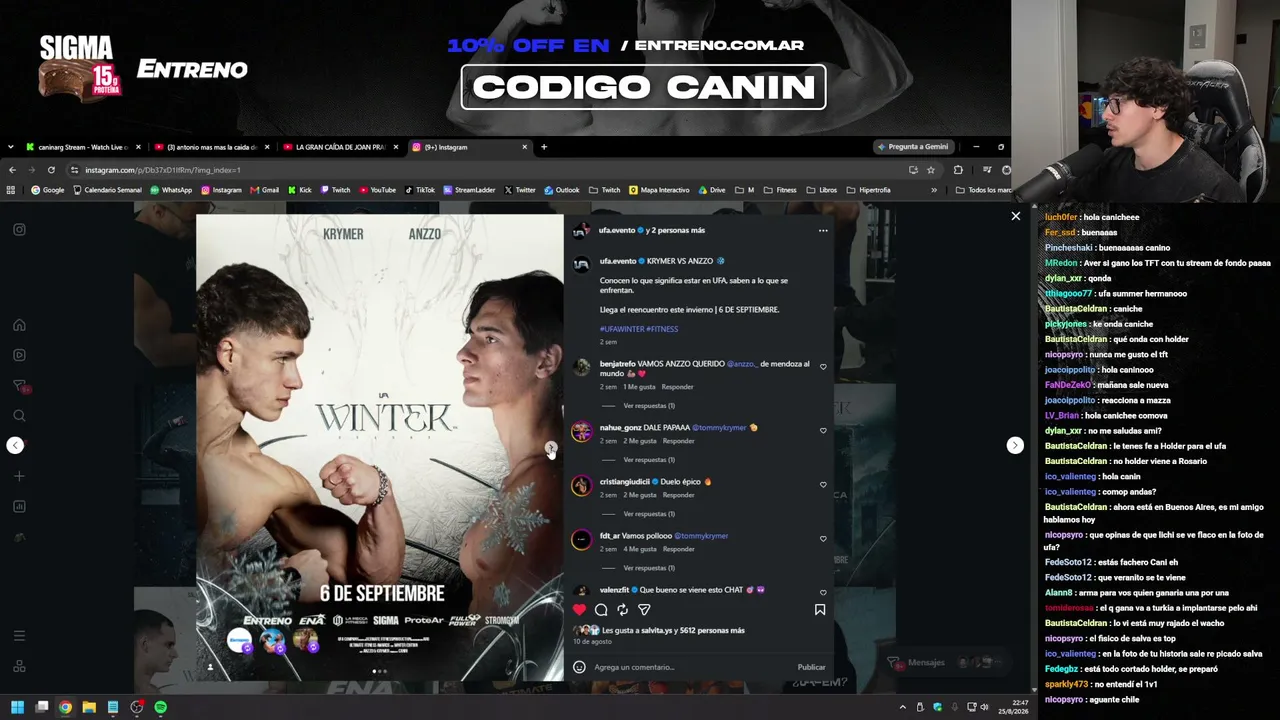This screenshot has height=720, width=1280.
Task: Like fdt_ar's comment
Action: pos(823,539)
